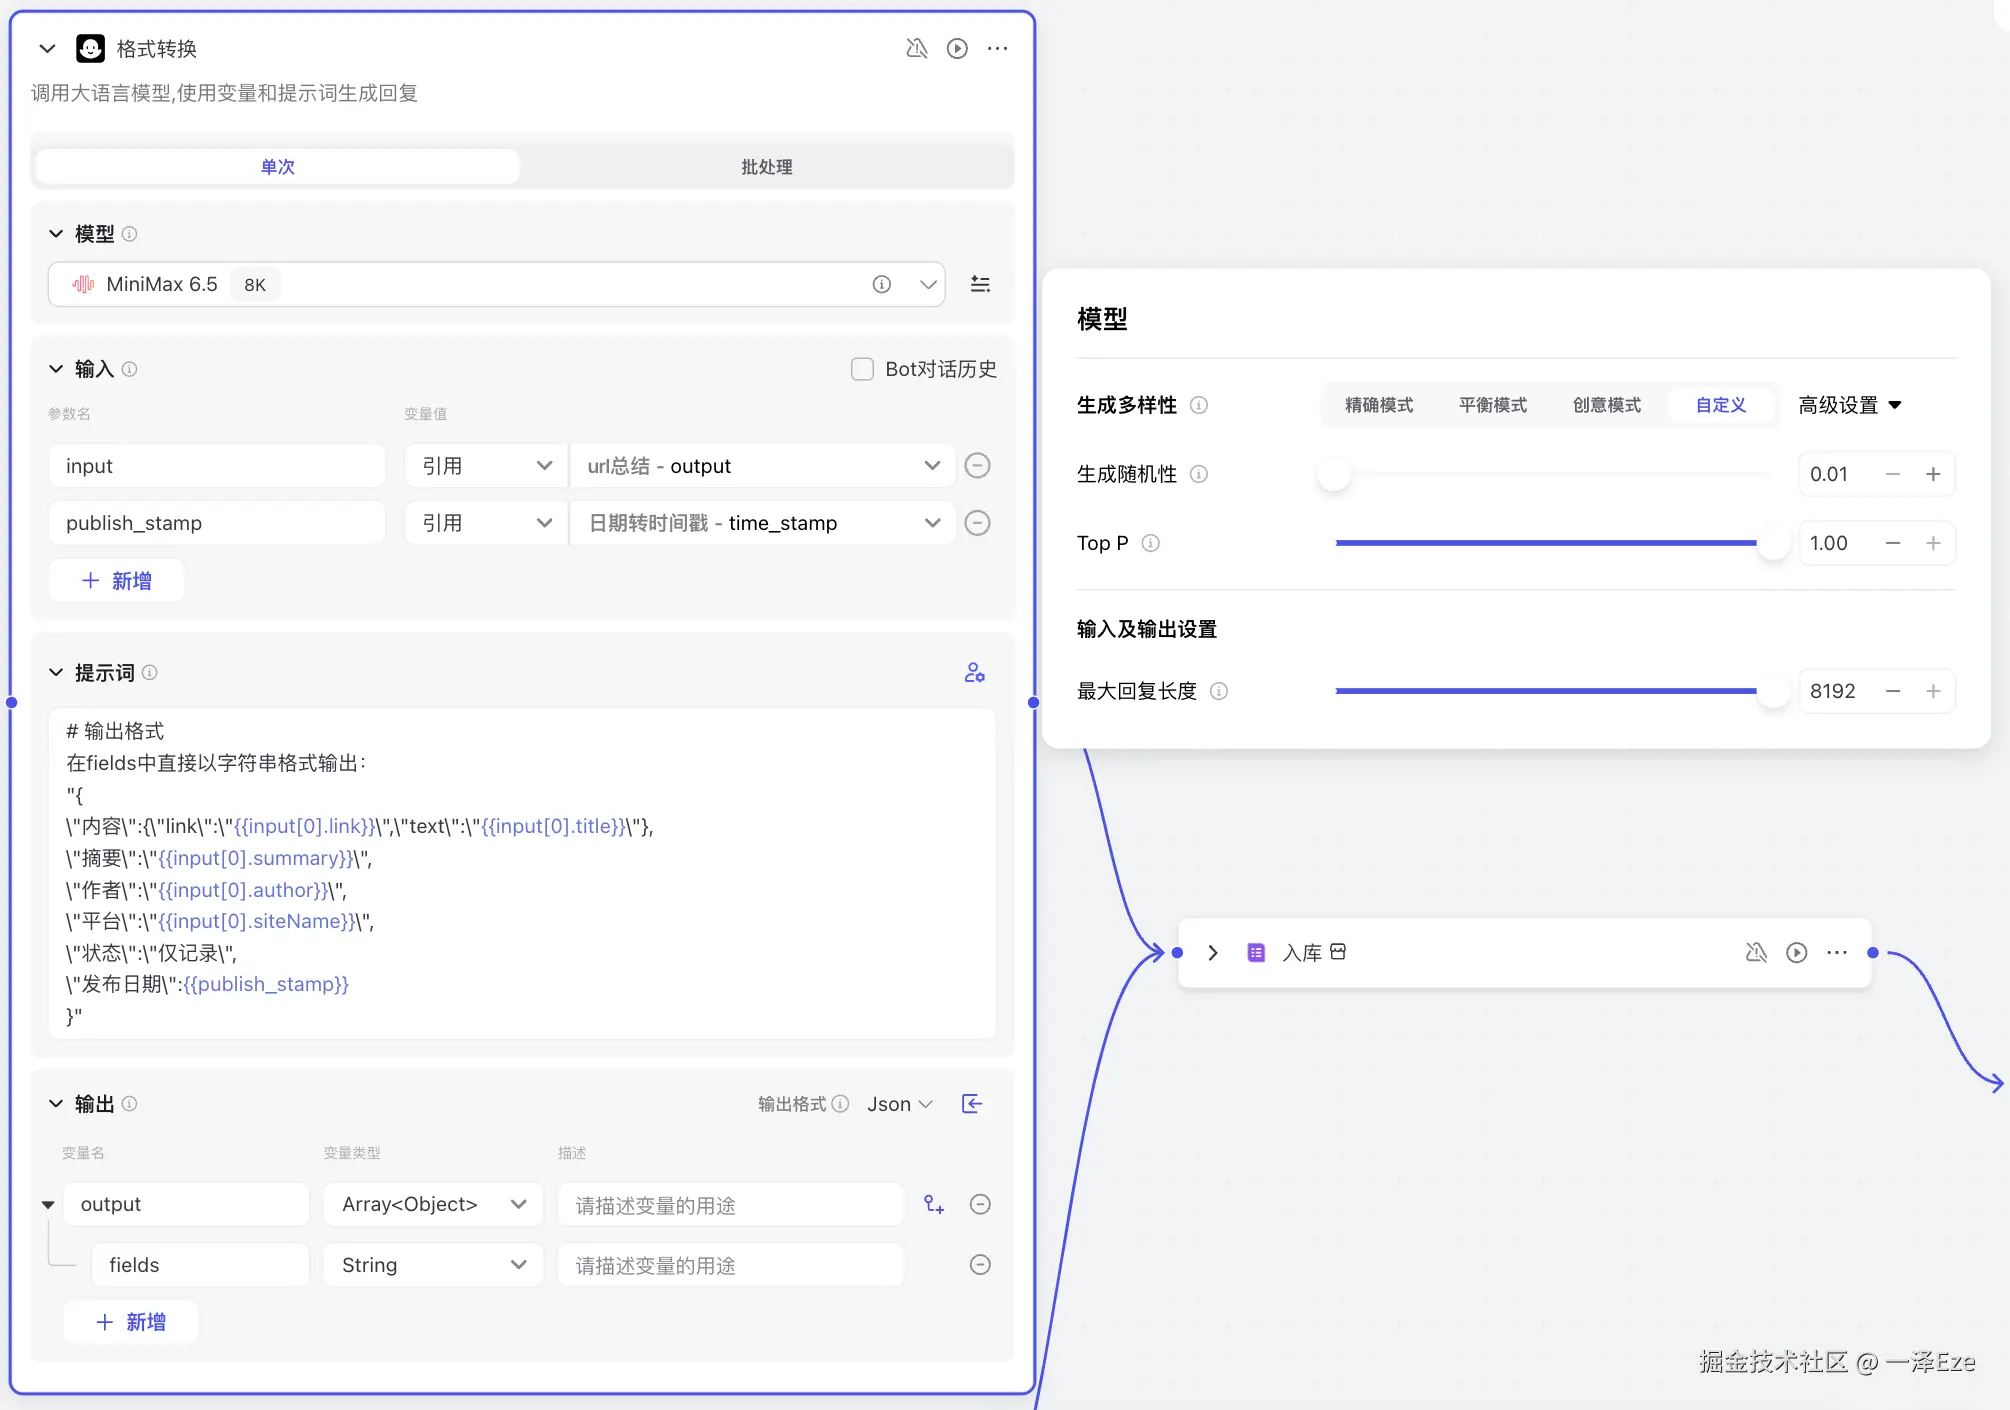The width and height of the screenshot is (2010, 1410).
Task: Switch to the 单次 tab
Action: [x=278, y=167]
